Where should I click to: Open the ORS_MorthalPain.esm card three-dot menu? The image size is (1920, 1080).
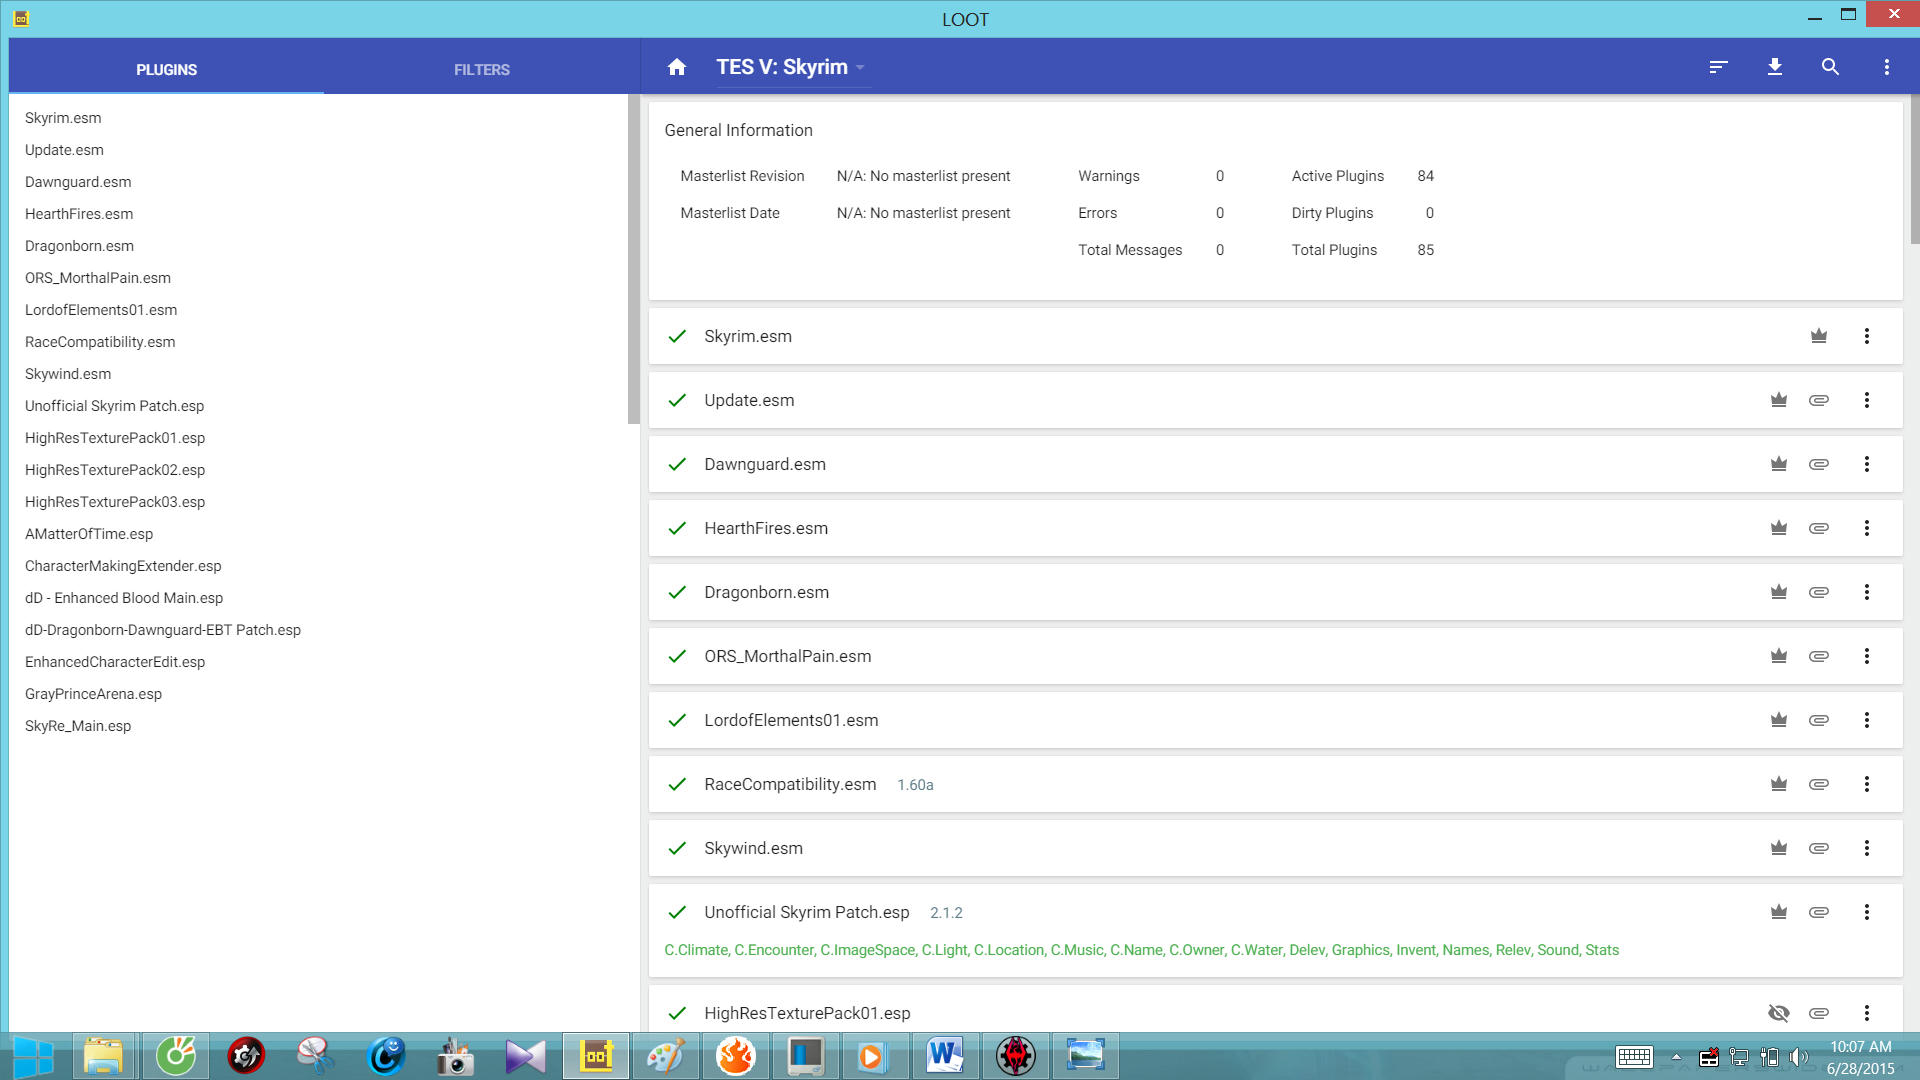[1866, 656]
